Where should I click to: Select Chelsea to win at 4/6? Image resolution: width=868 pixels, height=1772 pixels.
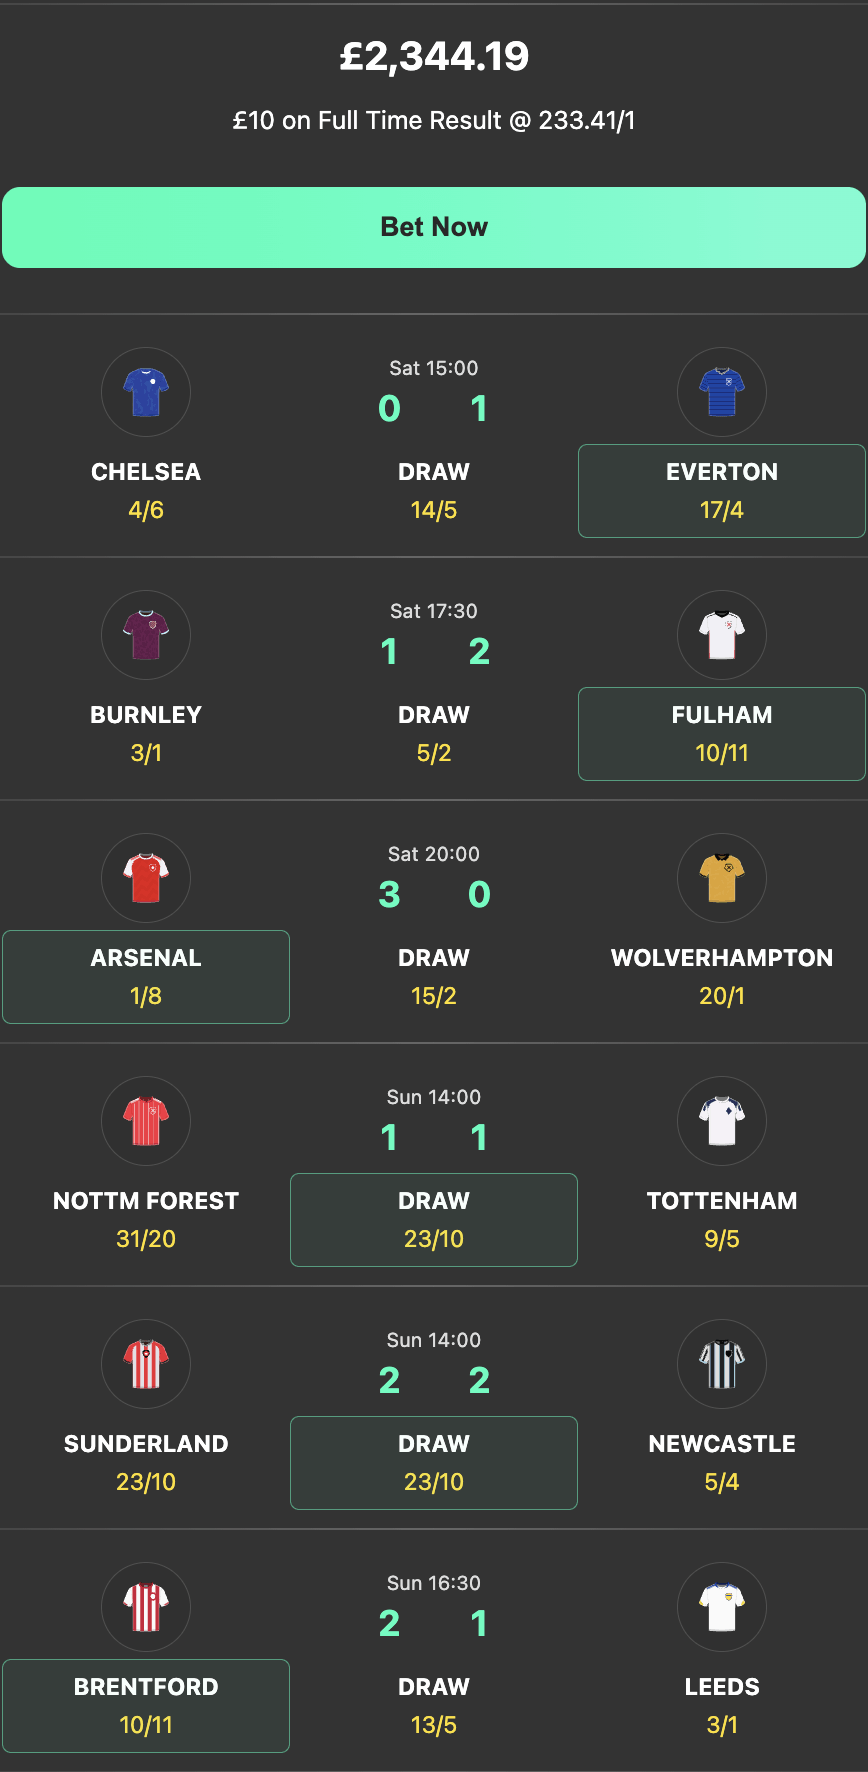(x=146, y=491)
